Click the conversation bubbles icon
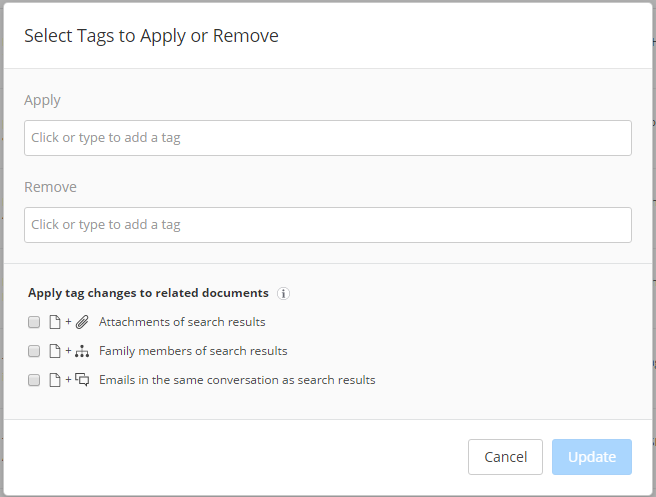The width and height of the screenshot is (656, 497). [x=82, y=380]
